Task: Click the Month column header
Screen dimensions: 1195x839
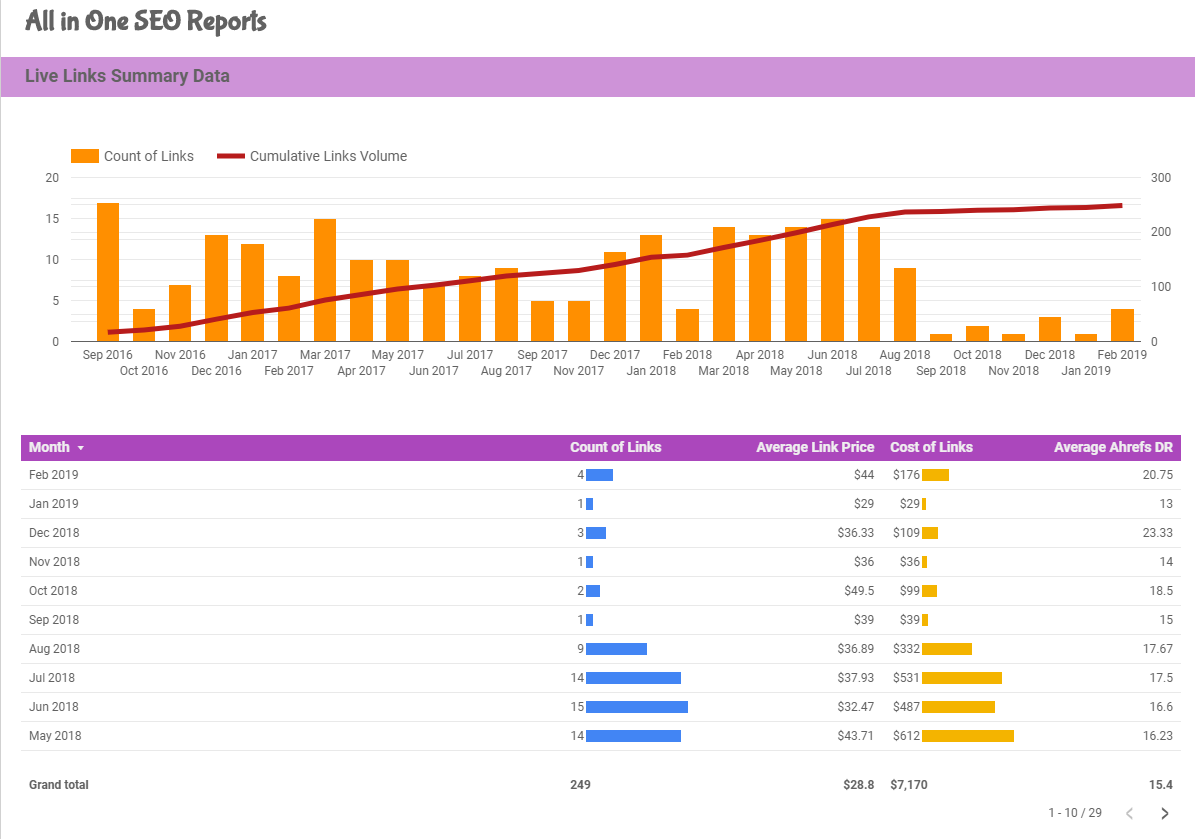Action: (49, 447)
